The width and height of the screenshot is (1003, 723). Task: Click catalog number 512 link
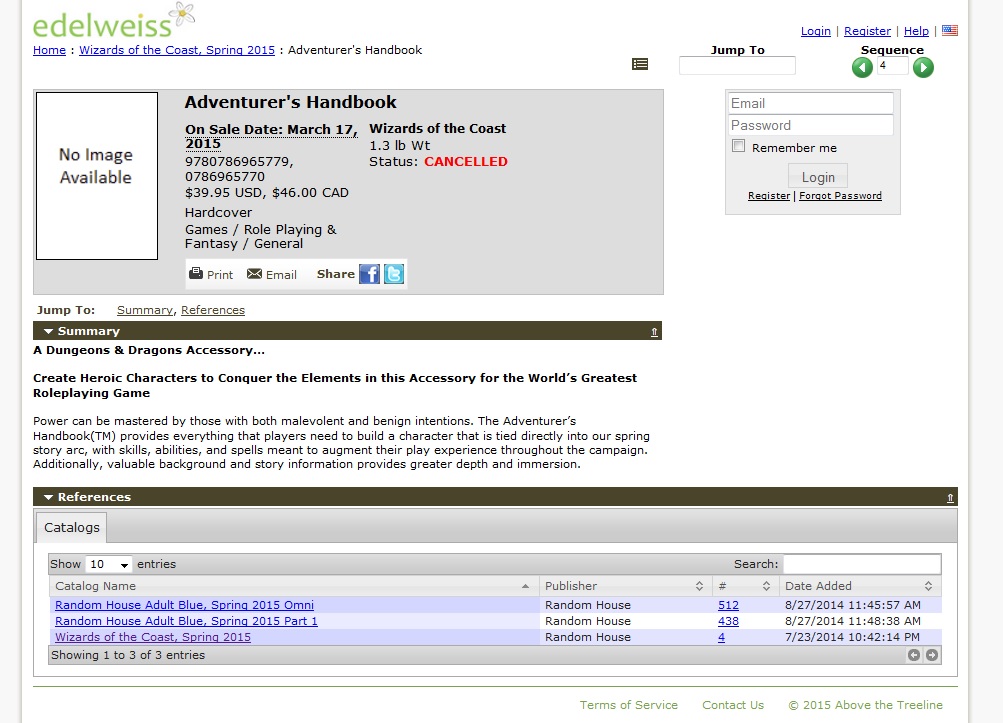(728, 605)
